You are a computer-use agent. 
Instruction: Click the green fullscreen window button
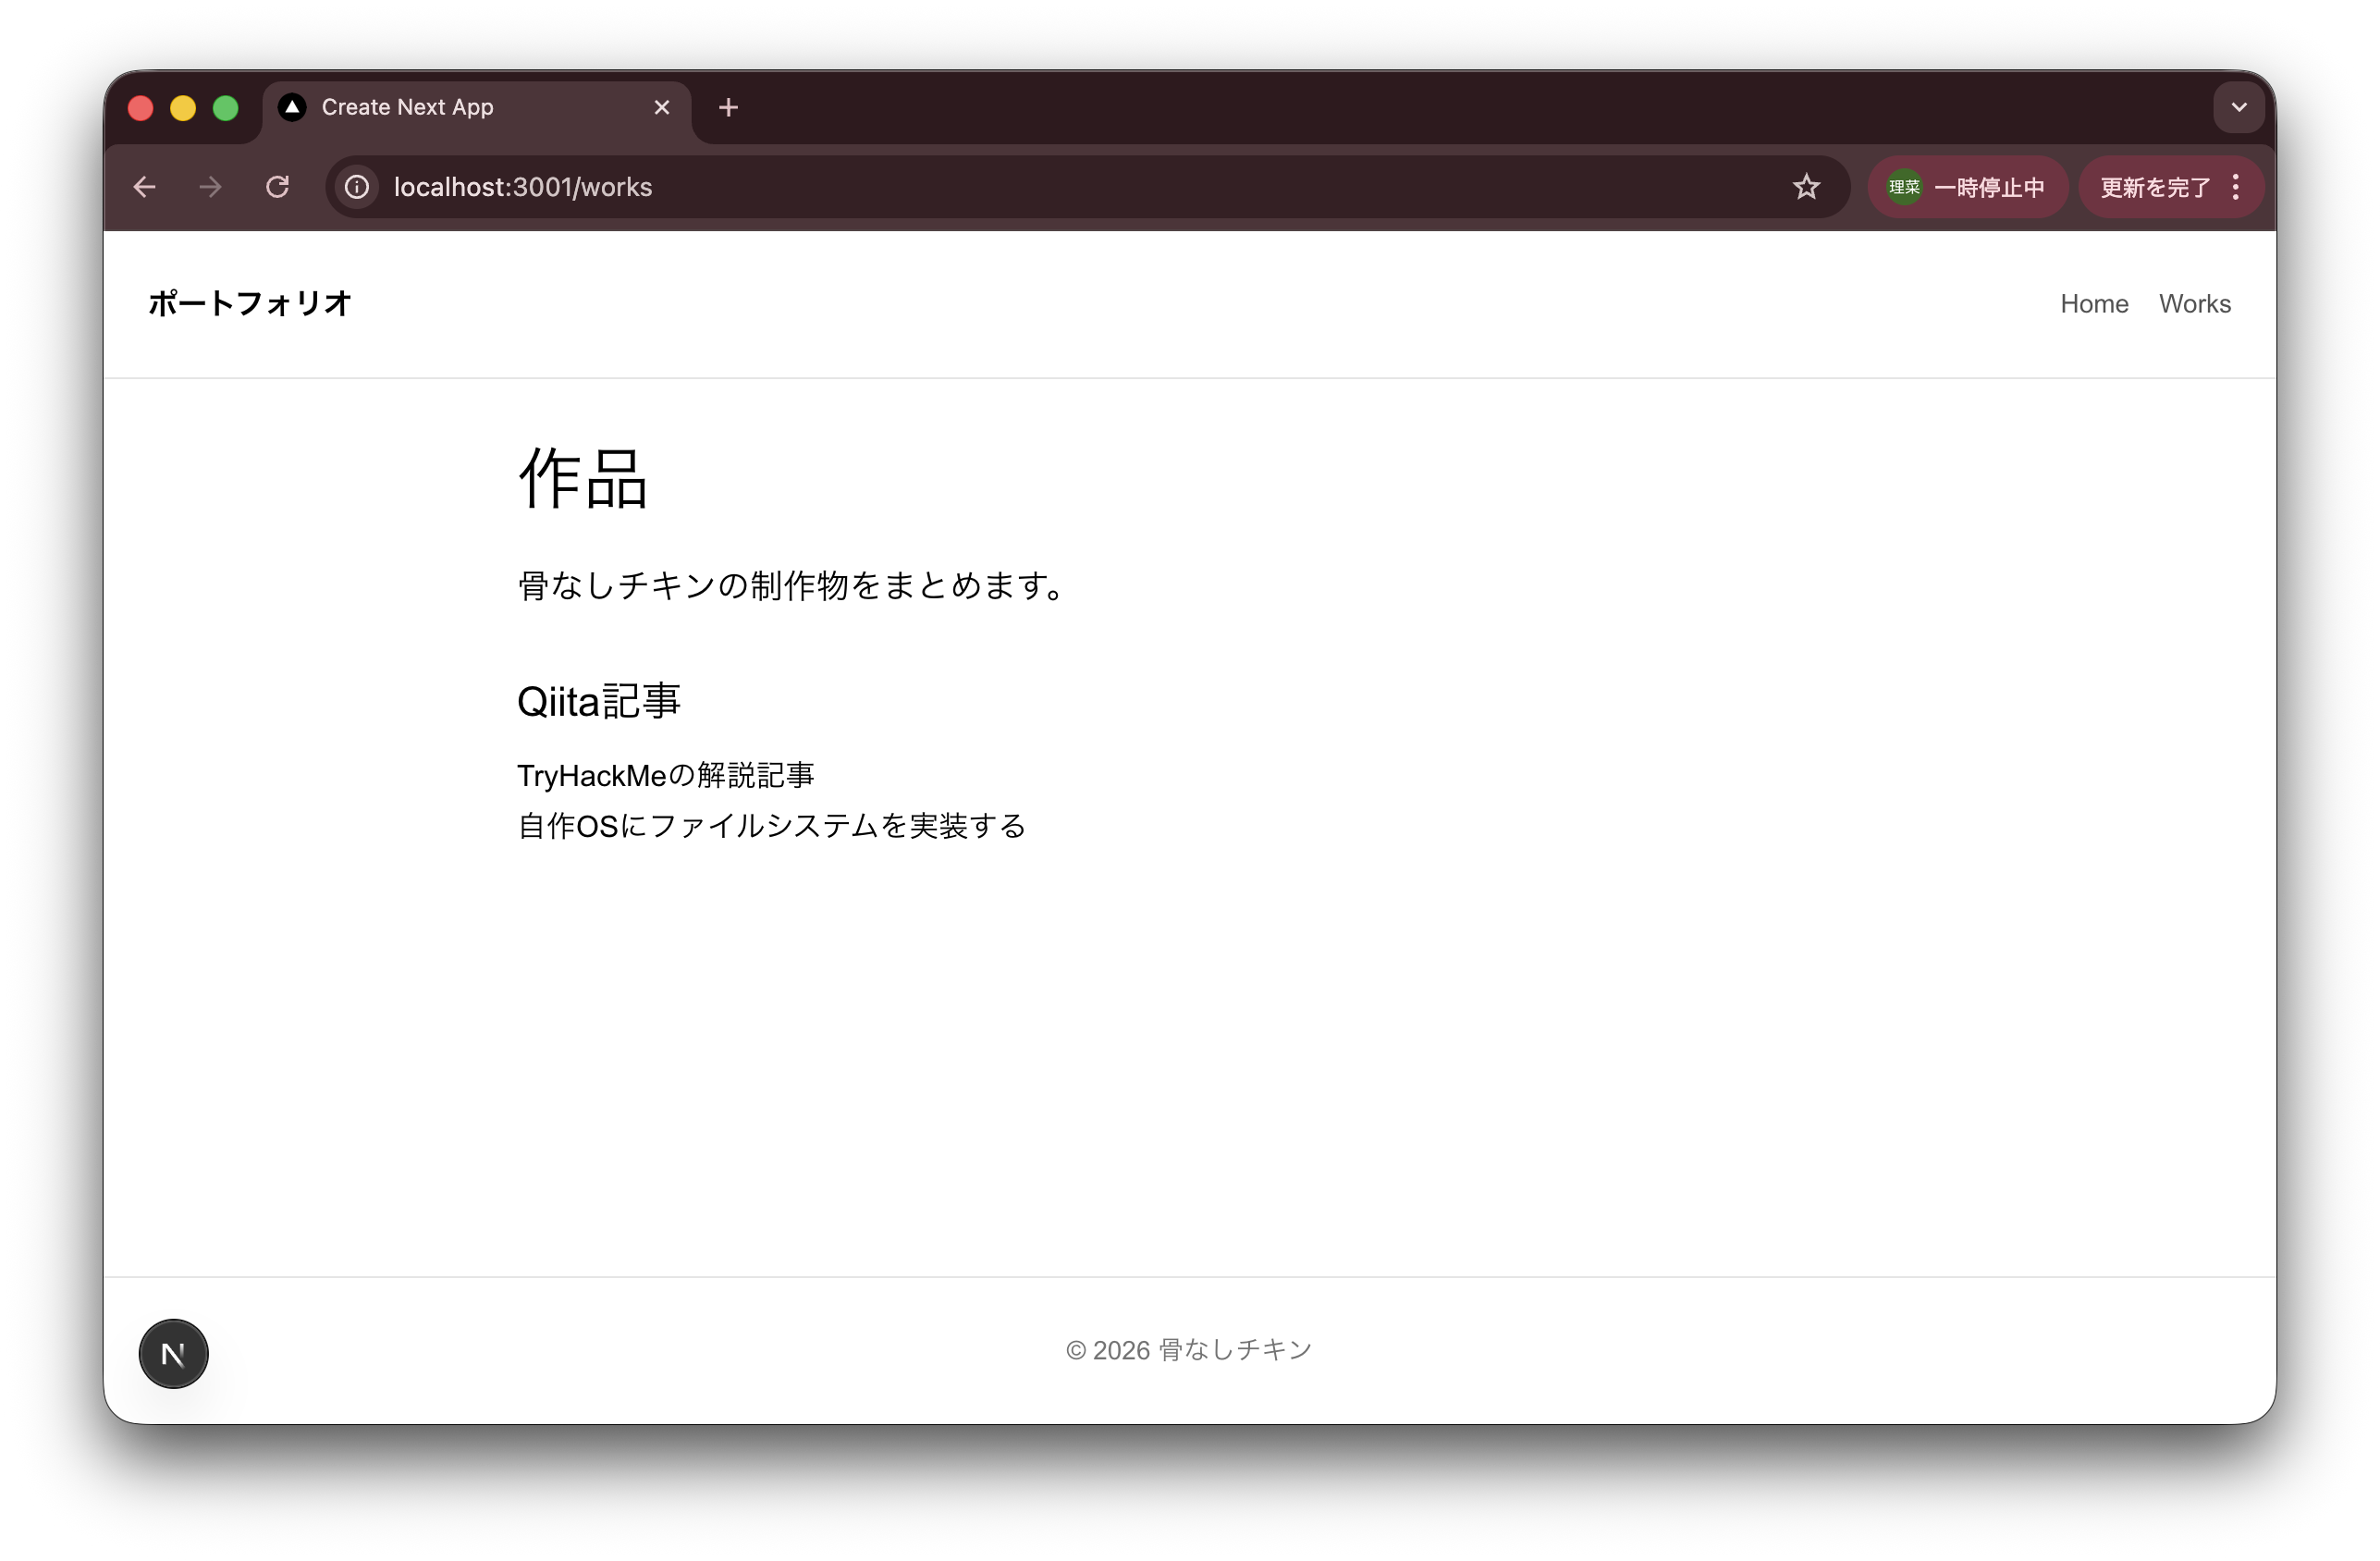226,108
